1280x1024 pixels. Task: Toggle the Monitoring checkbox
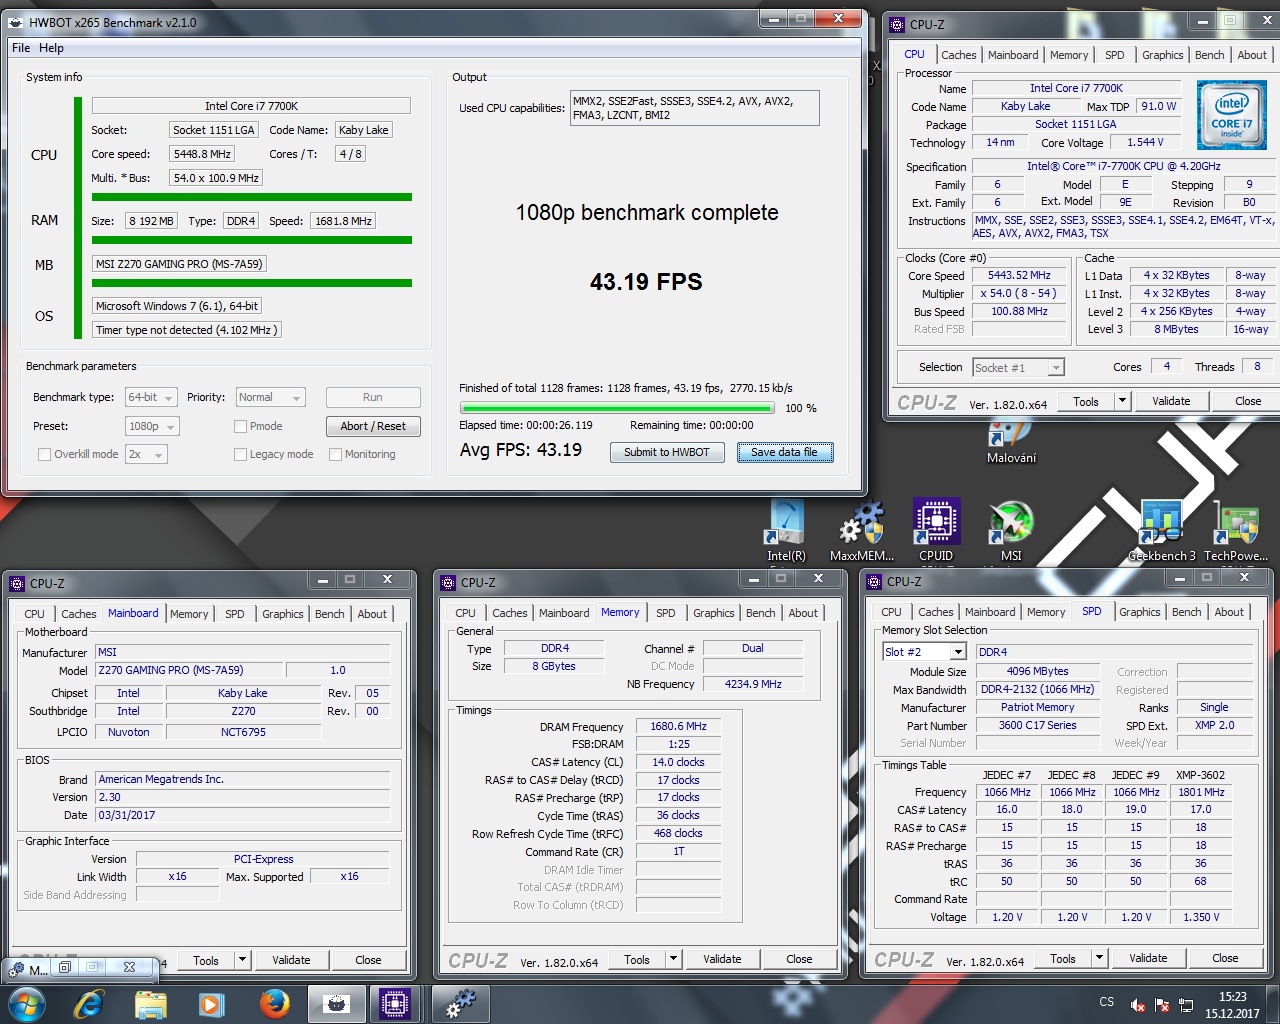(335, 454)
